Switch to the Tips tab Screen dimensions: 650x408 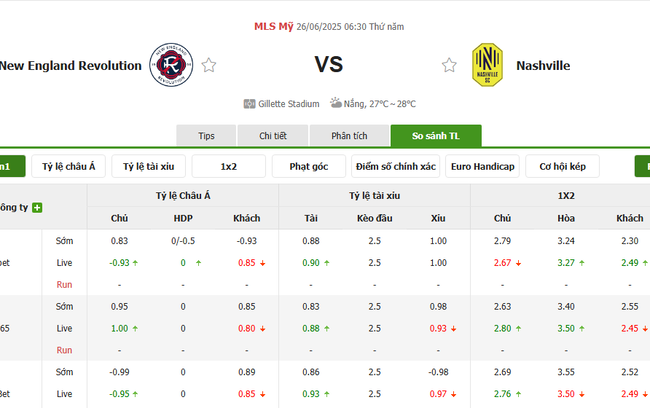(207, 136)
